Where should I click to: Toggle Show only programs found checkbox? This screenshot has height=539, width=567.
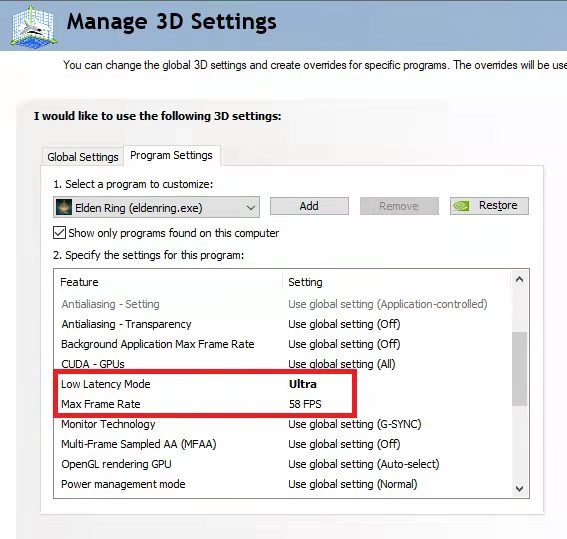(59, 233)
